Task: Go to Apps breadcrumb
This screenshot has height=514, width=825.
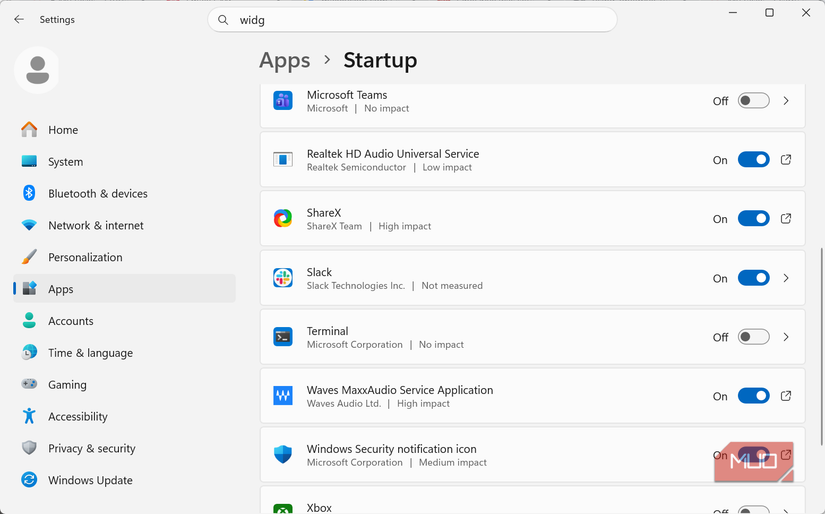Action: point(285,61)
